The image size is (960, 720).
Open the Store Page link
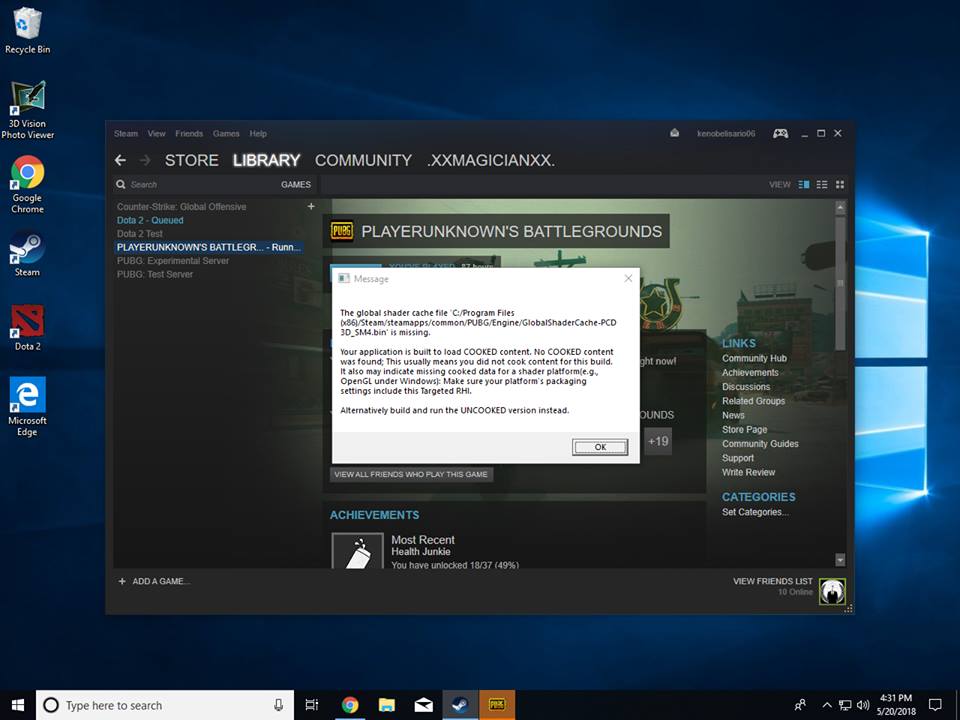tap(744, 430)
